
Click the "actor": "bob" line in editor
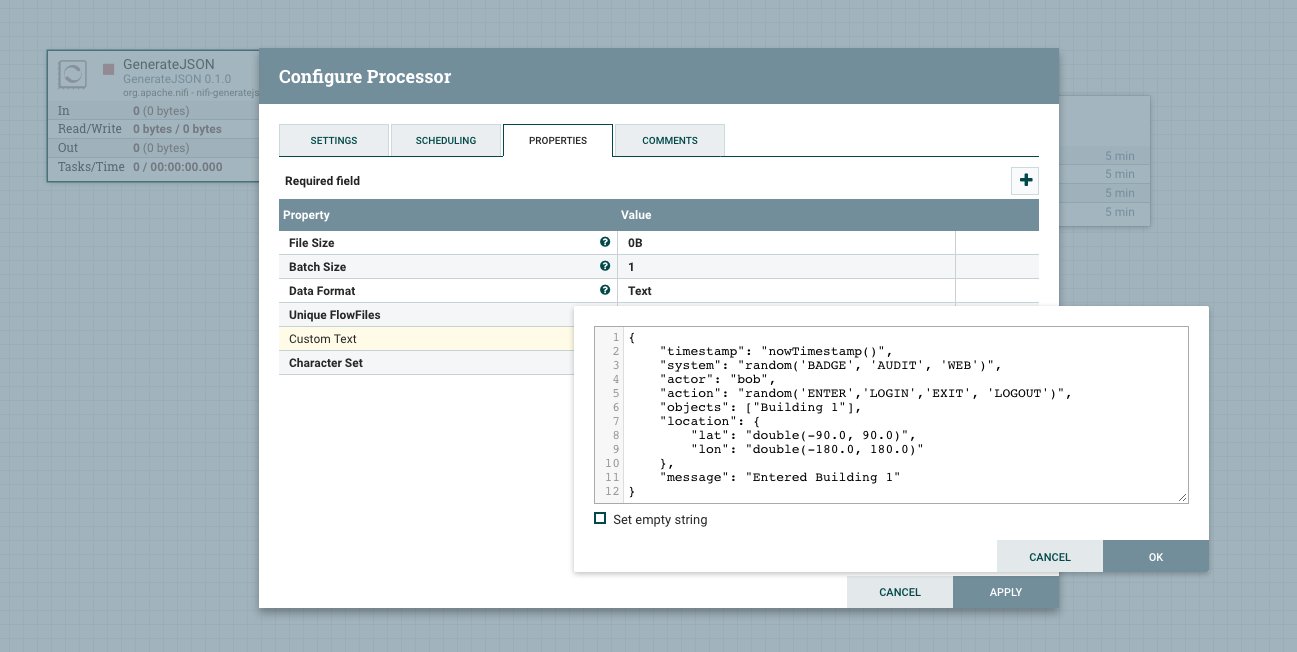tap(718, 379)
